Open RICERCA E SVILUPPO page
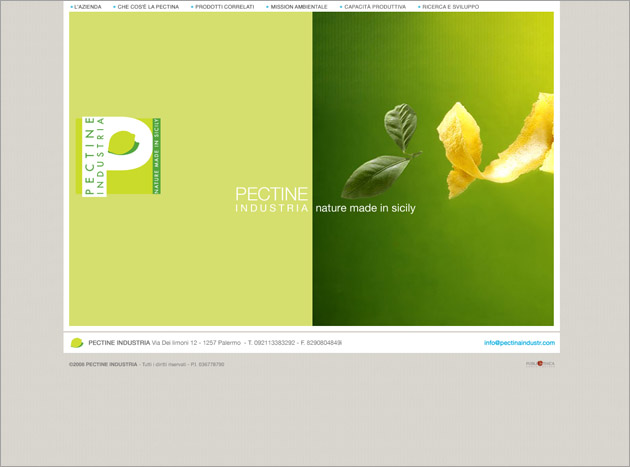 click(450, 7)
